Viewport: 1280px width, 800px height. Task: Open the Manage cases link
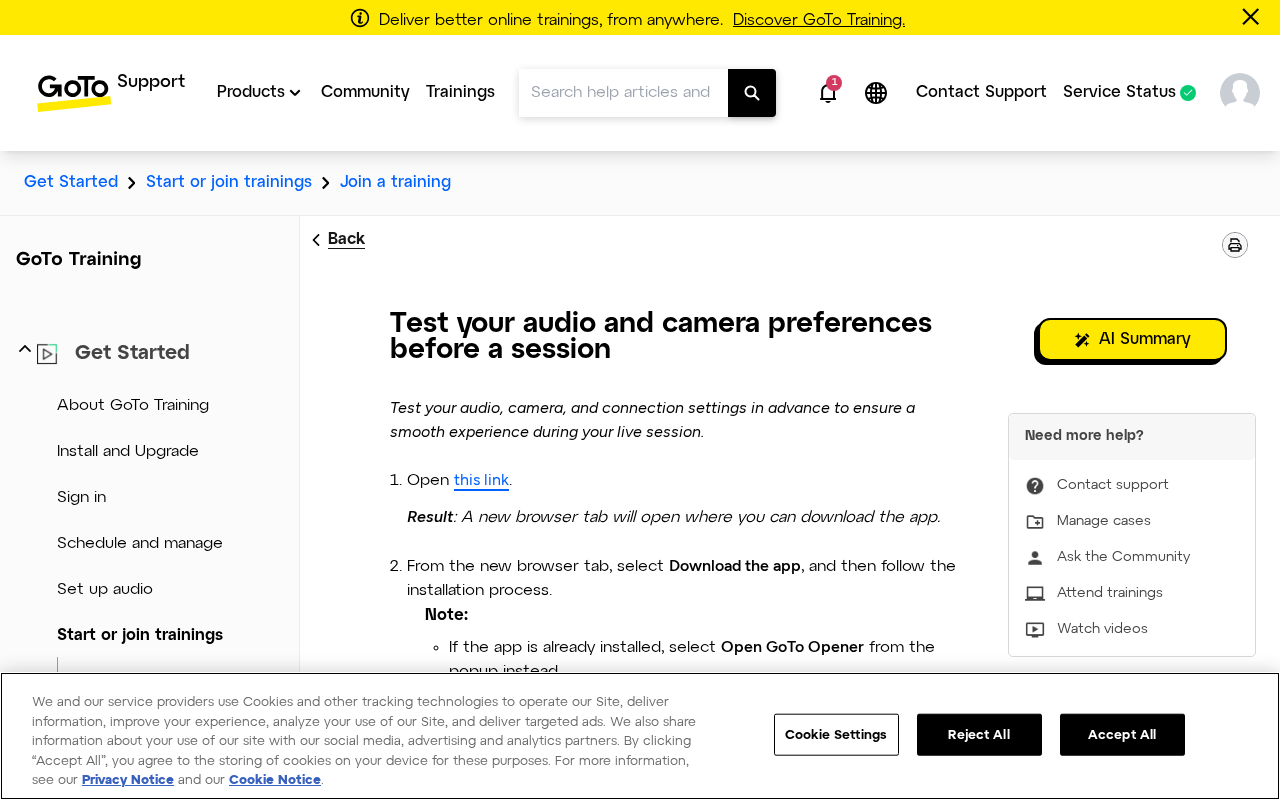click(1104, 521)
